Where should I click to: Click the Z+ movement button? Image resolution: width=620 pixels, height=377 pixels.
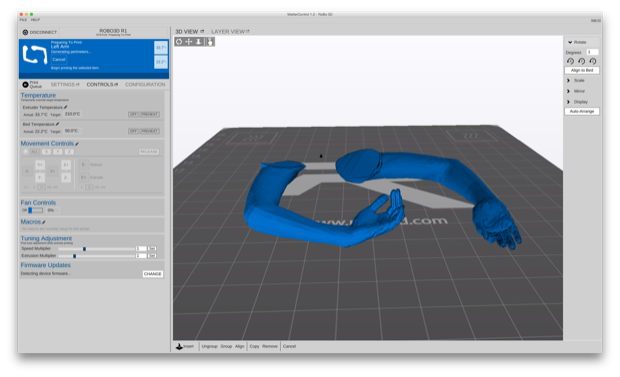coord(66,165)
